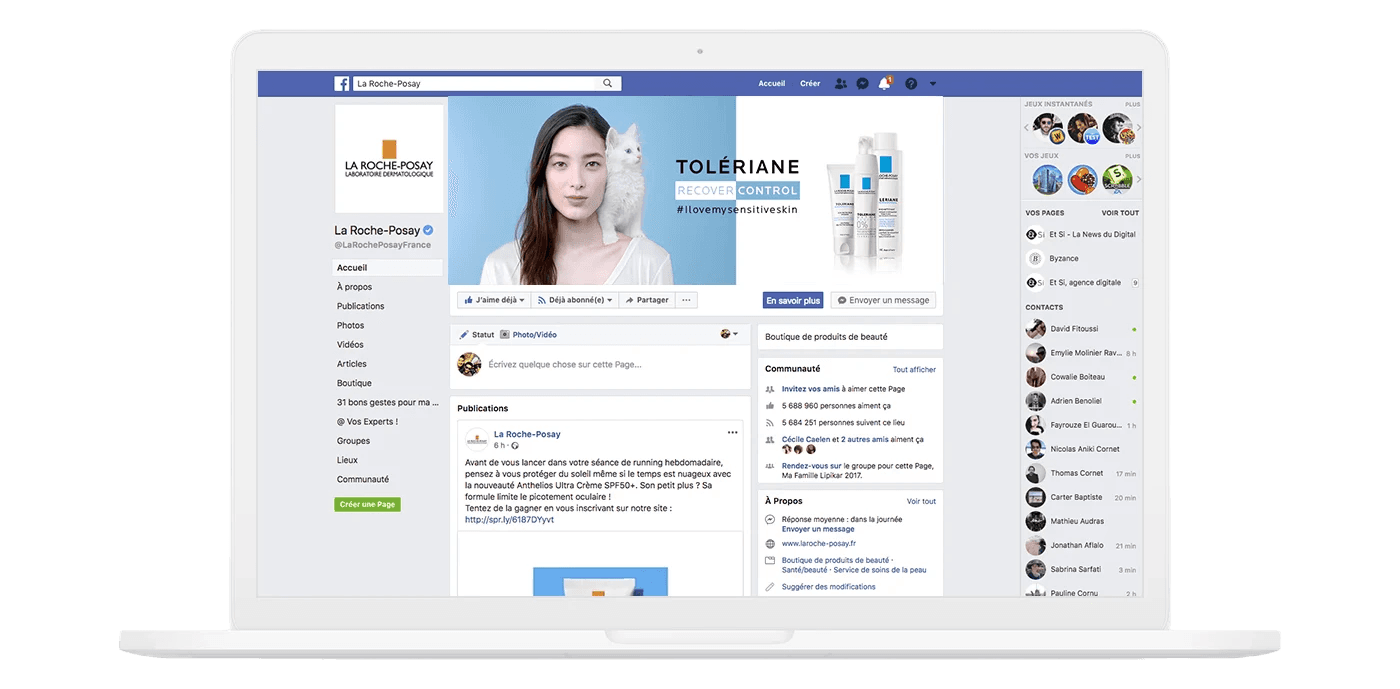Open the first instant game with W badge
Screen dimensions: 1400x689
pyautogui.click(x=1049, y=128)
